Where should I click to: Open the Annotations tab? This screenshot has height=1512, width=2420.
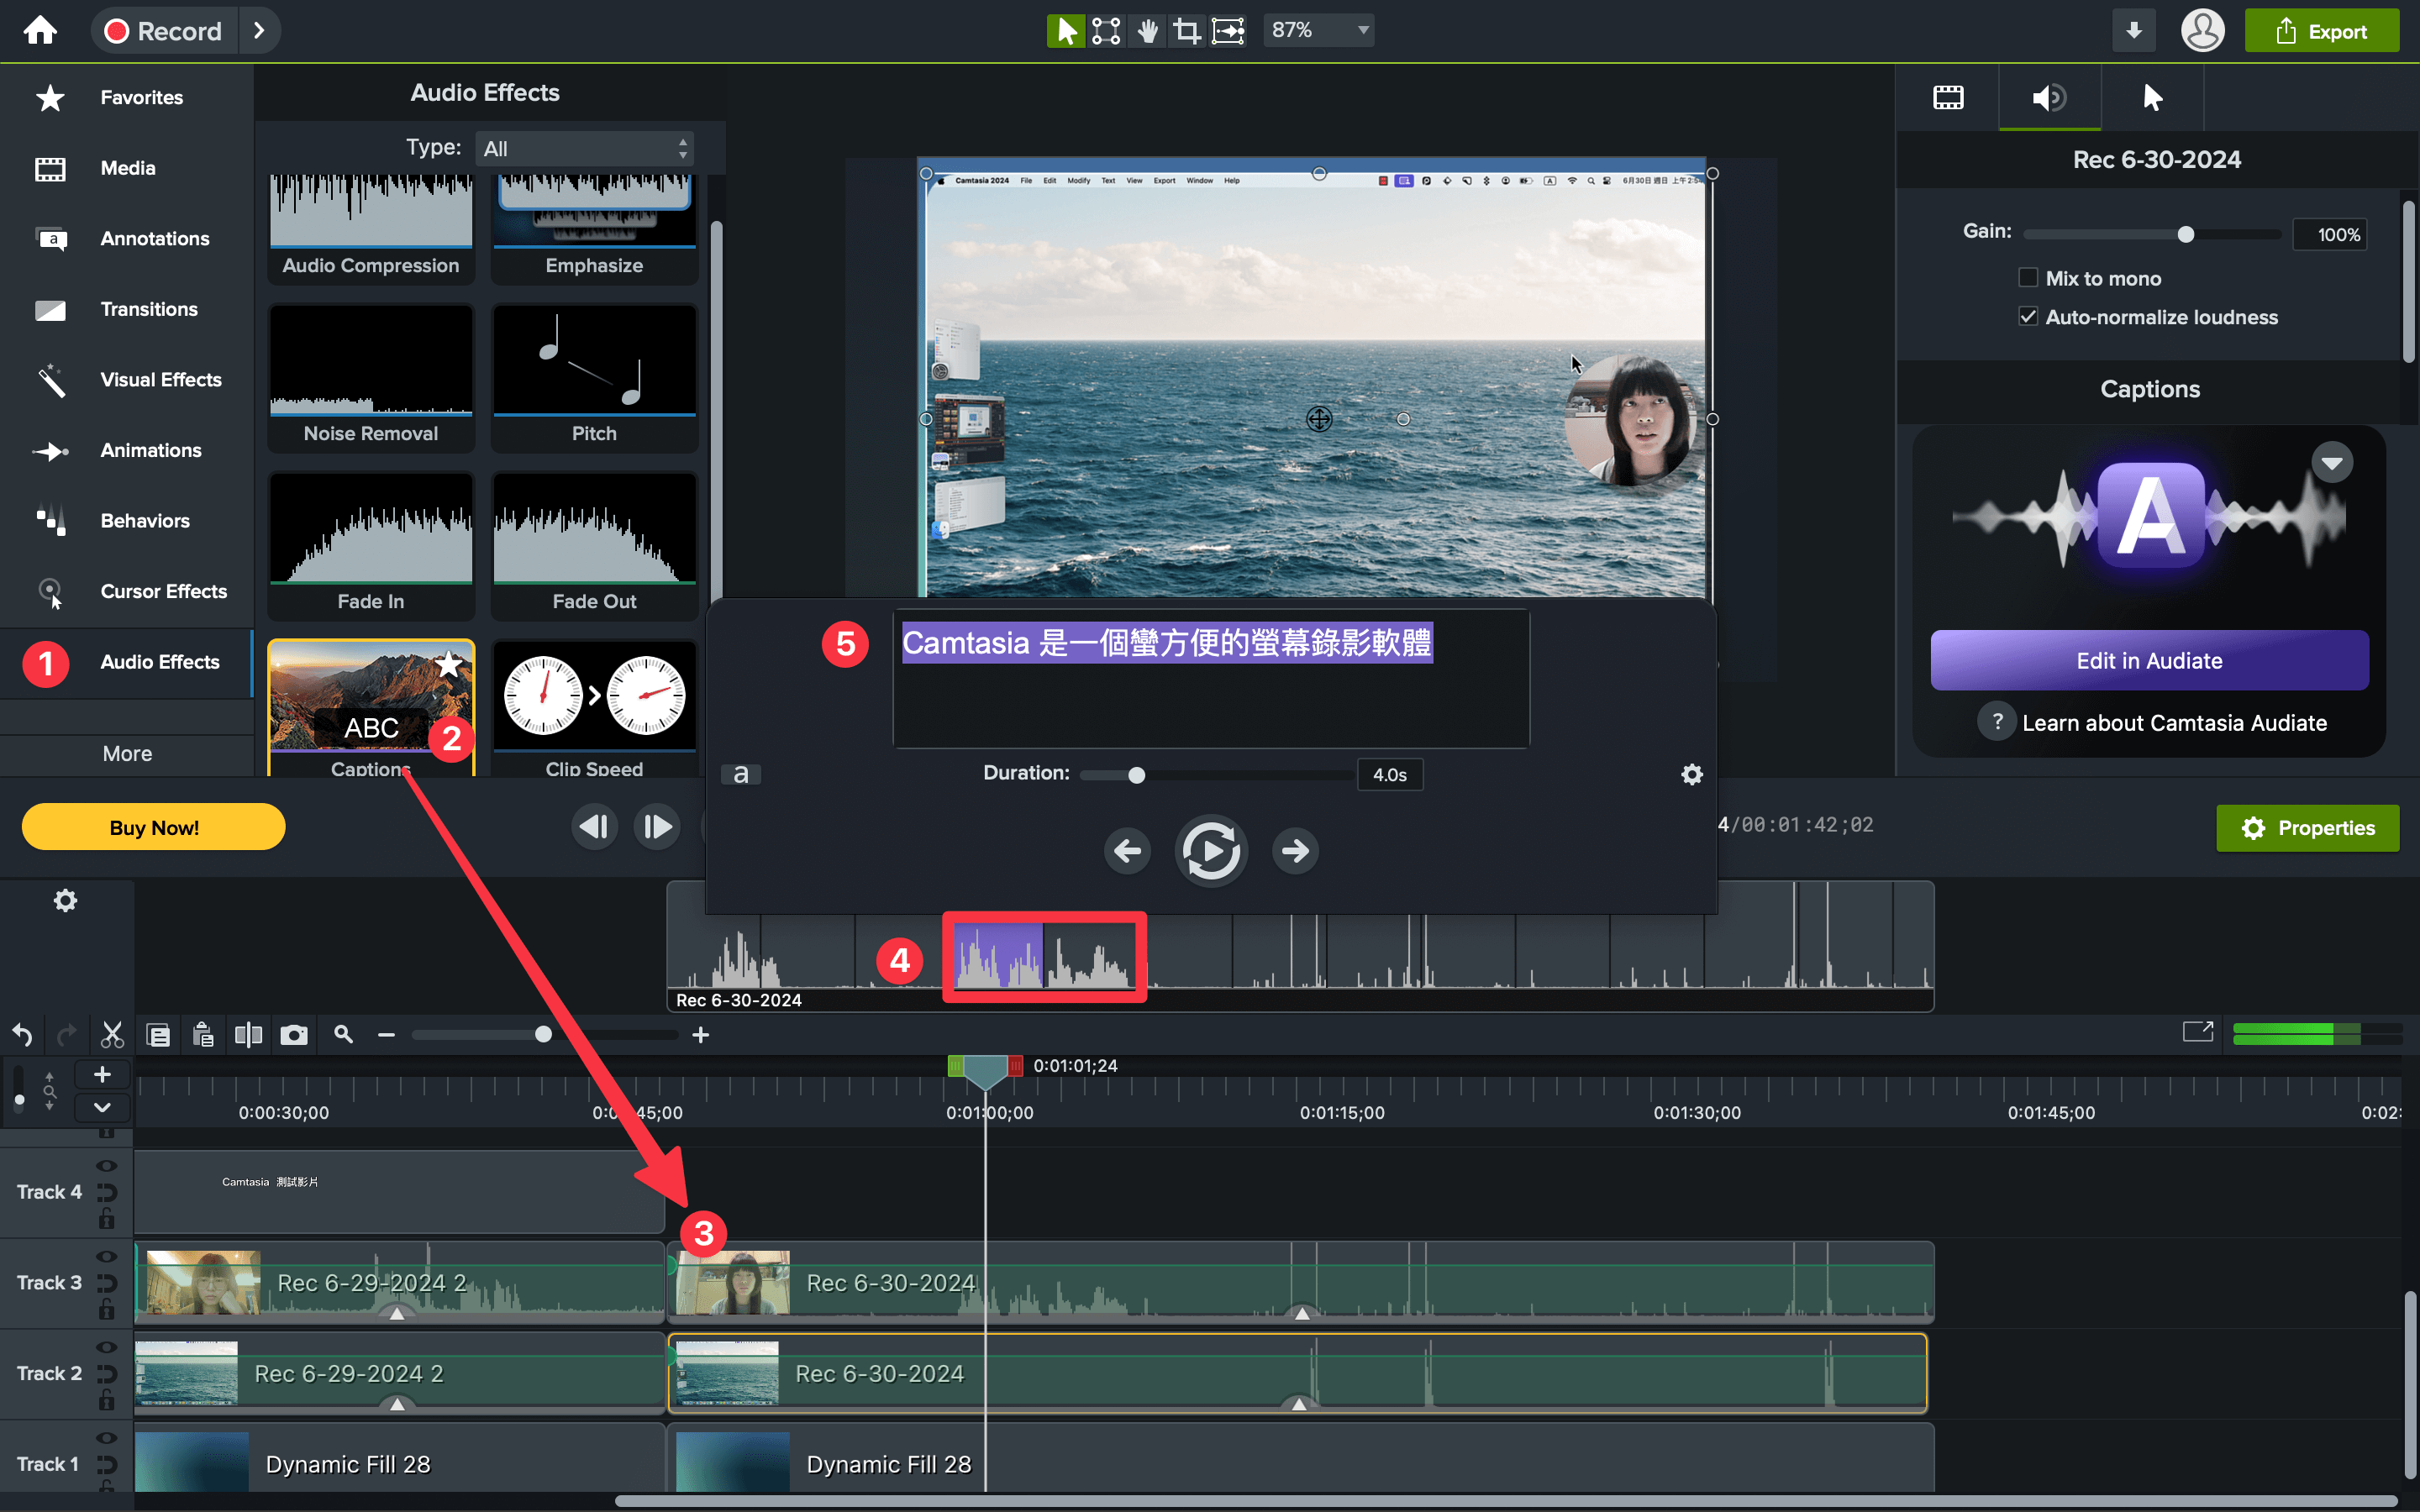click(x=127, y=238)
